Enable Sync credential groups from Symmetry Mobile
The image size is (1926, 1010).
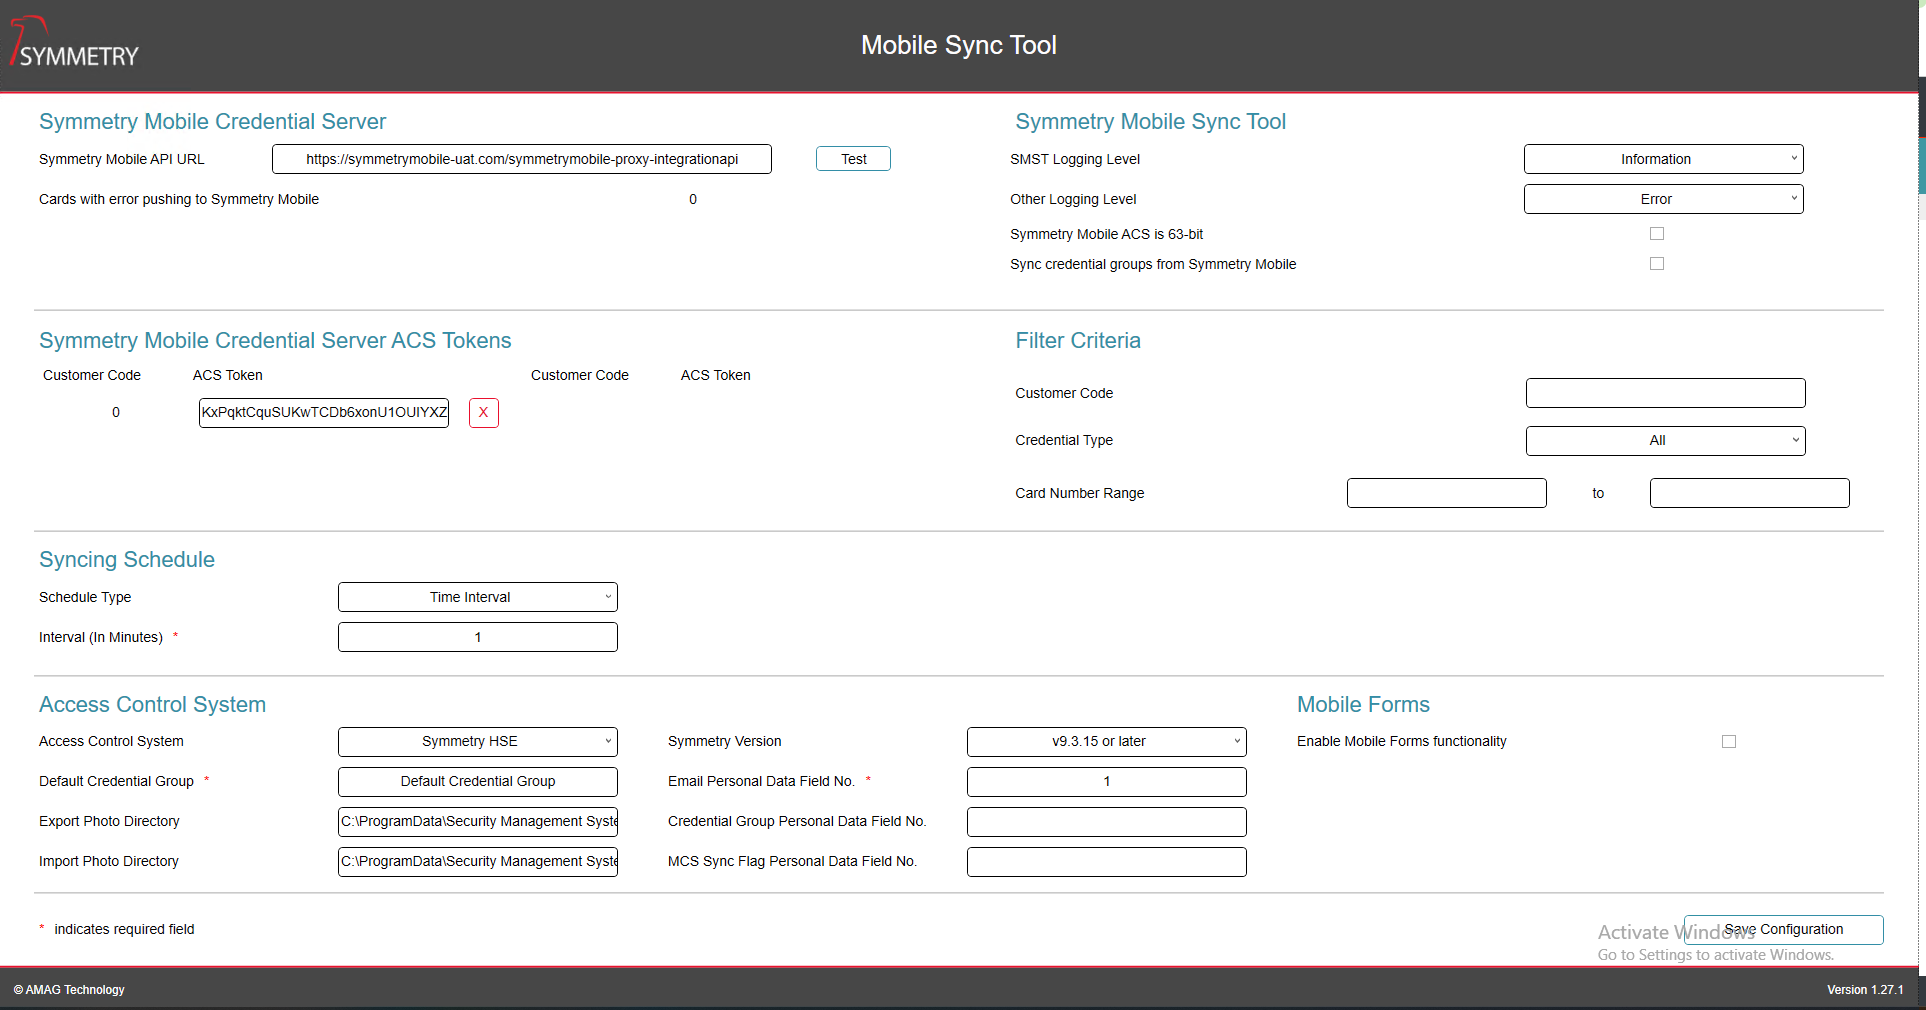[1657, 264]
